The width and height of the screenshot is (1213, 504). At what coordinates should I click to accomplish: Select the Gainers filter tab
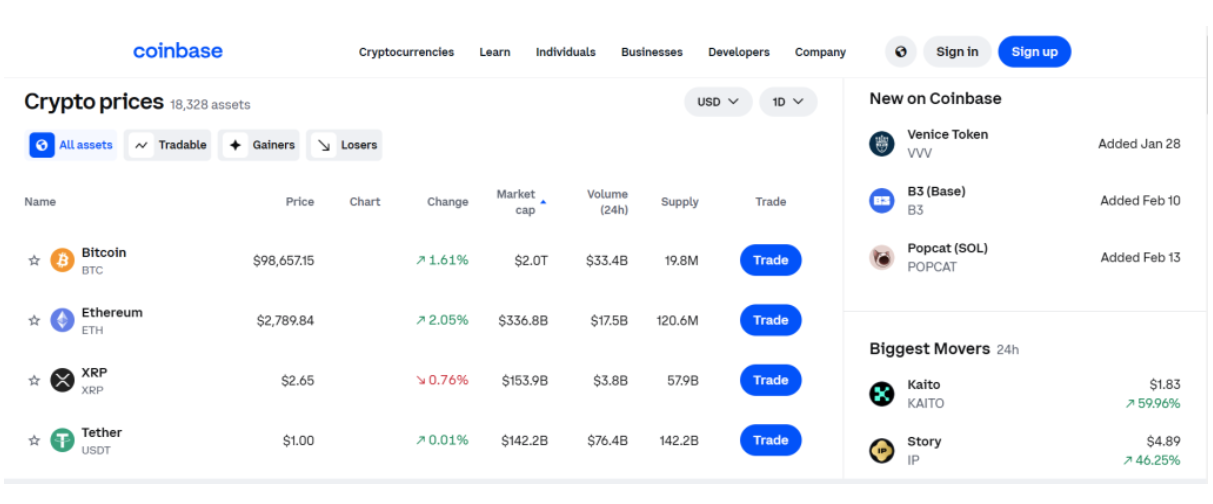coord(261,145)
